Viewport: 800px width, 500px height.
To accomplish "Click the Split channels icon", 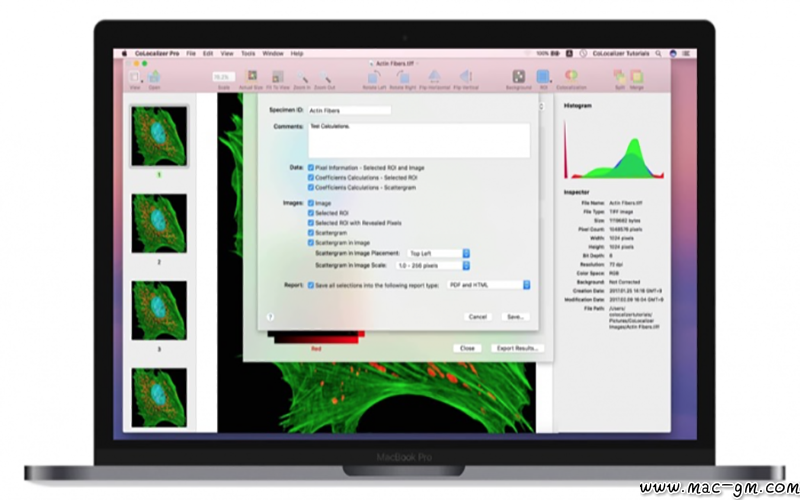I will [x=619, y=77].
